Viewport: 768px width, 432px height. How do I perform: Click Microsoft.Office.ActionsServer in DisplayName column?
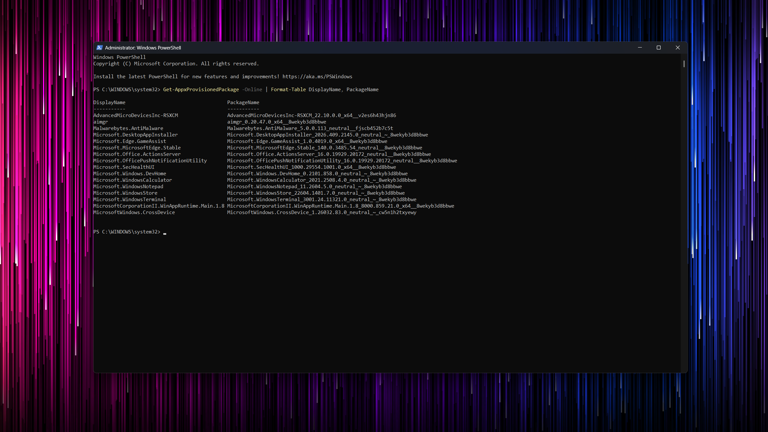click(137, 154)
